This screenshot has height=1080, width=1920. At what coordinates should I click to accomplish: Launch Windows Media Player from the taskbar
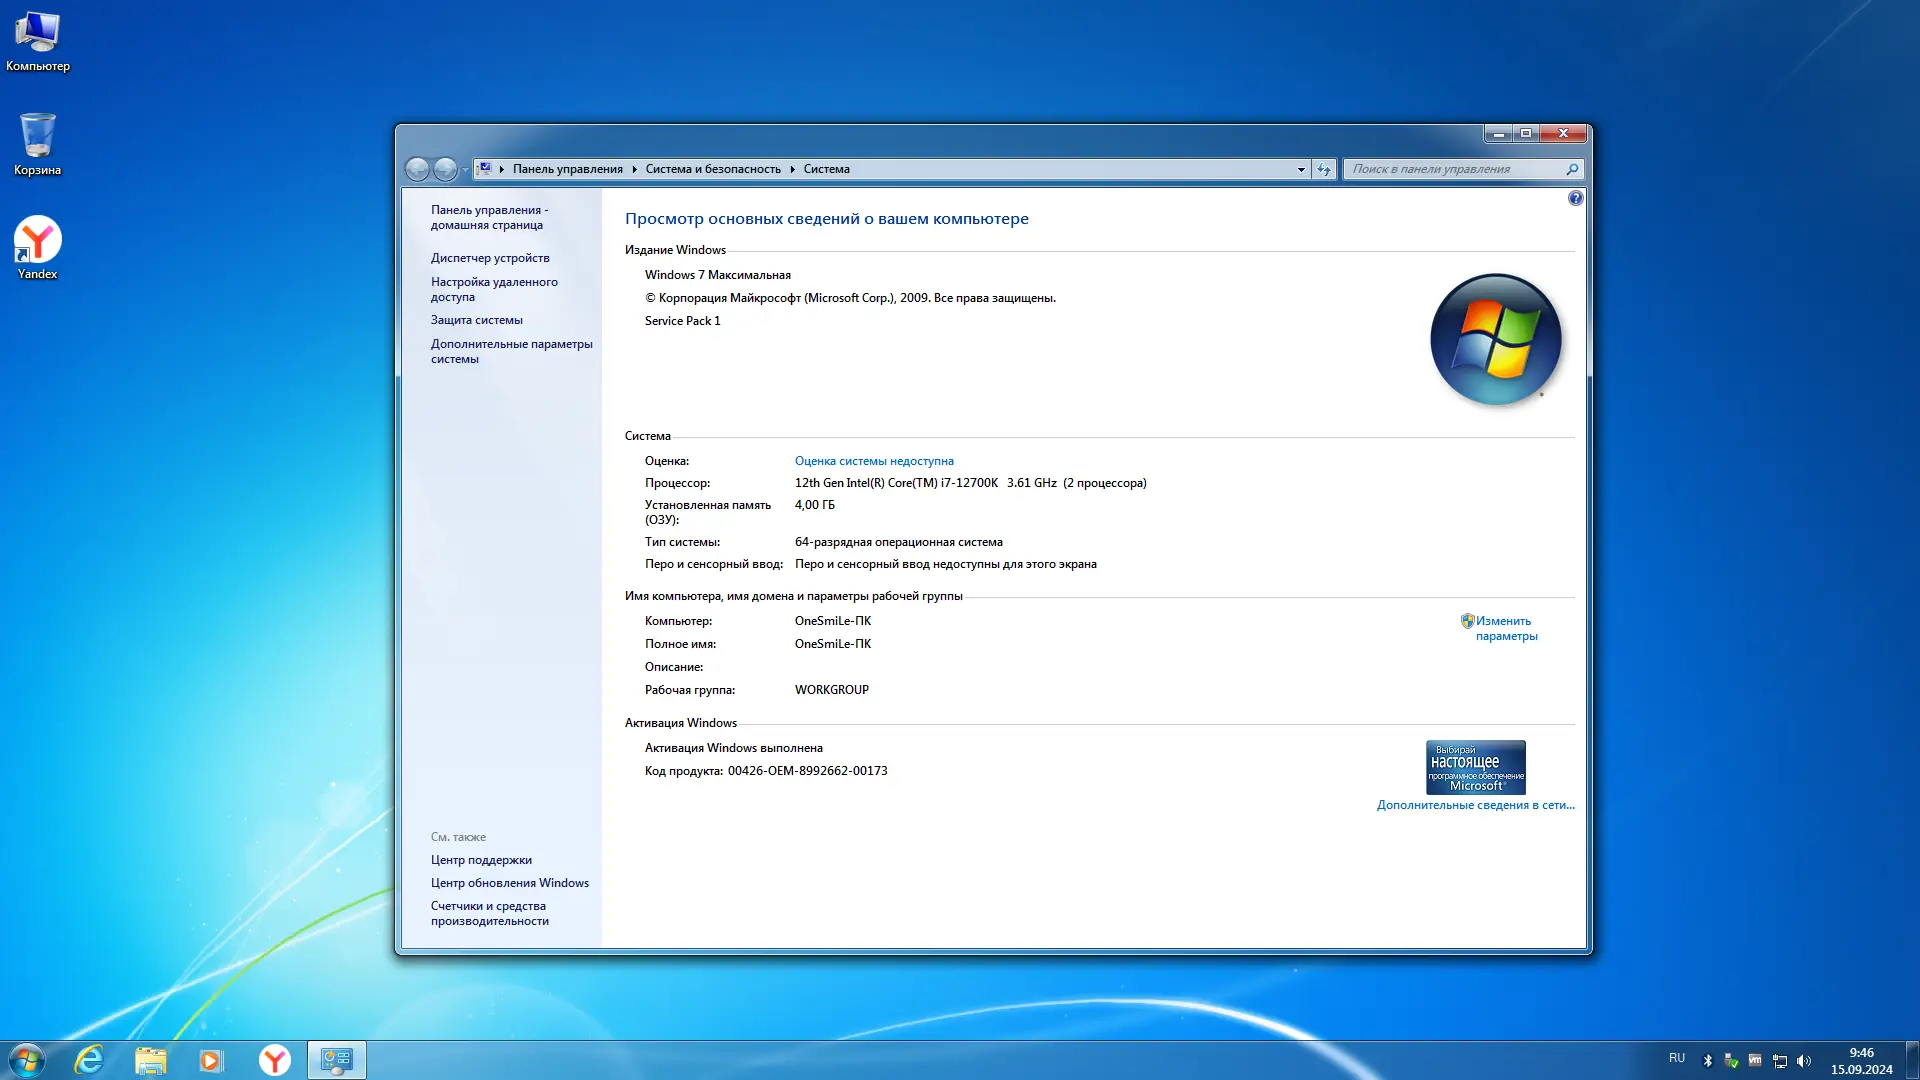click(211, 1060)
